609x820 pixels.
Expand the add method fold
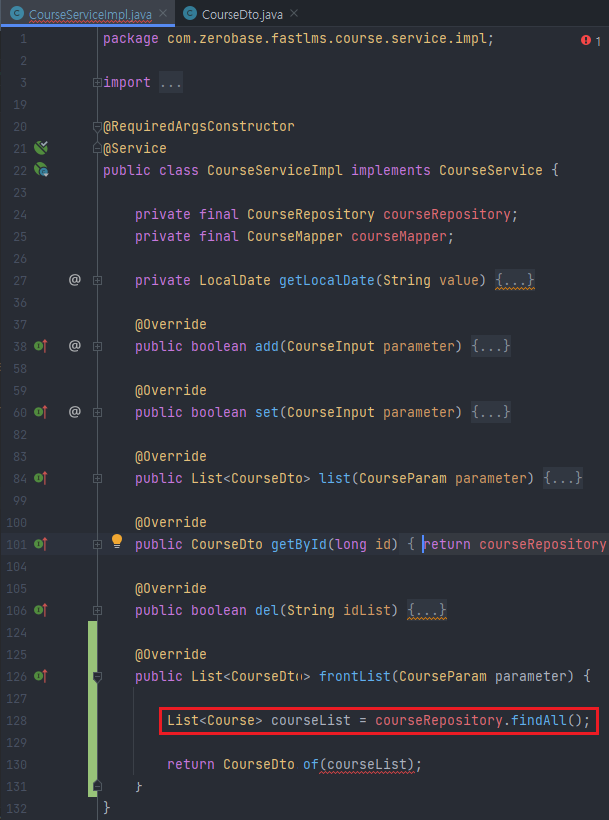click(97, 347)
